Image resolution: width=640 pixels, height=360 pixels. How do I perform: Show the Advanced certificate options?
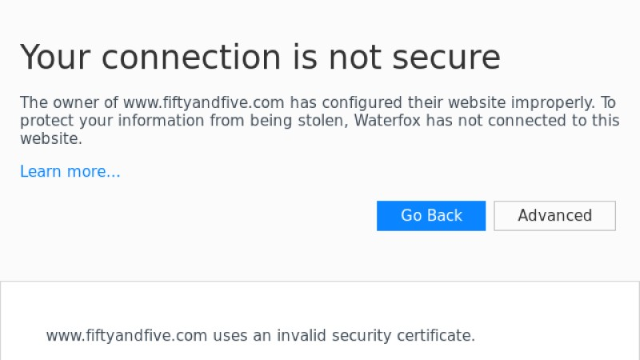pyautogui.click(x=555, y=216)
